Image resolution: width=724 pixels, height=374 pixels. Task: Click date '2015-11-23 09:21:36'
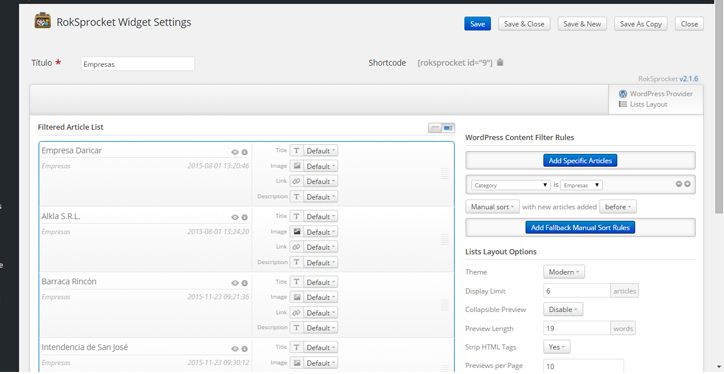[218, 297]
